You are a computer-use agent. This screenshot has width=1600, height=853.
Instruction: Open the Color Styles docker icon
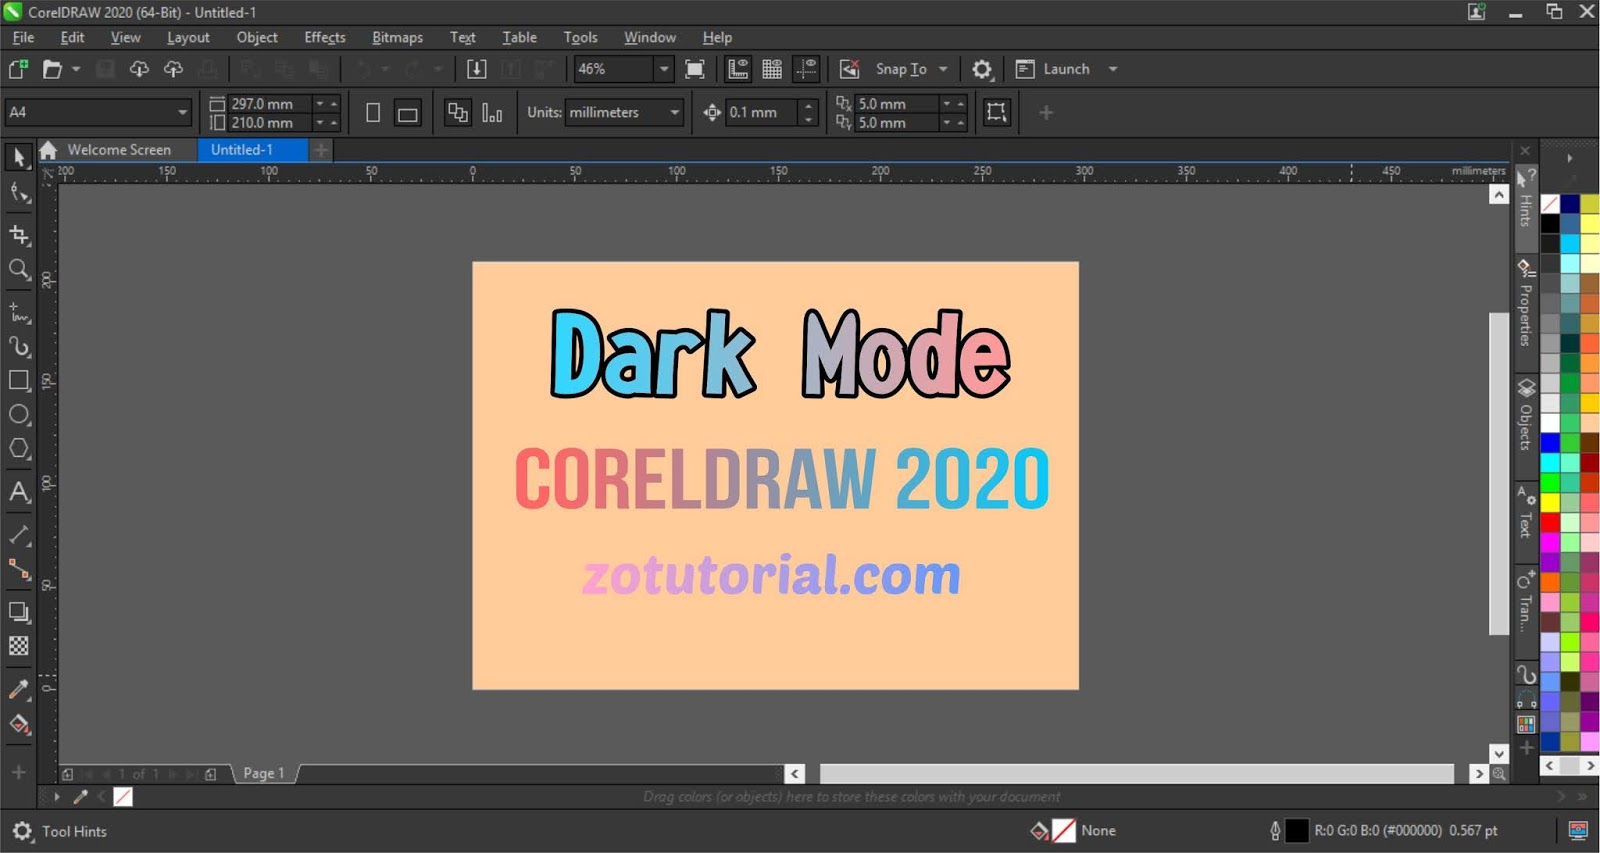[x=1526, y=724]
